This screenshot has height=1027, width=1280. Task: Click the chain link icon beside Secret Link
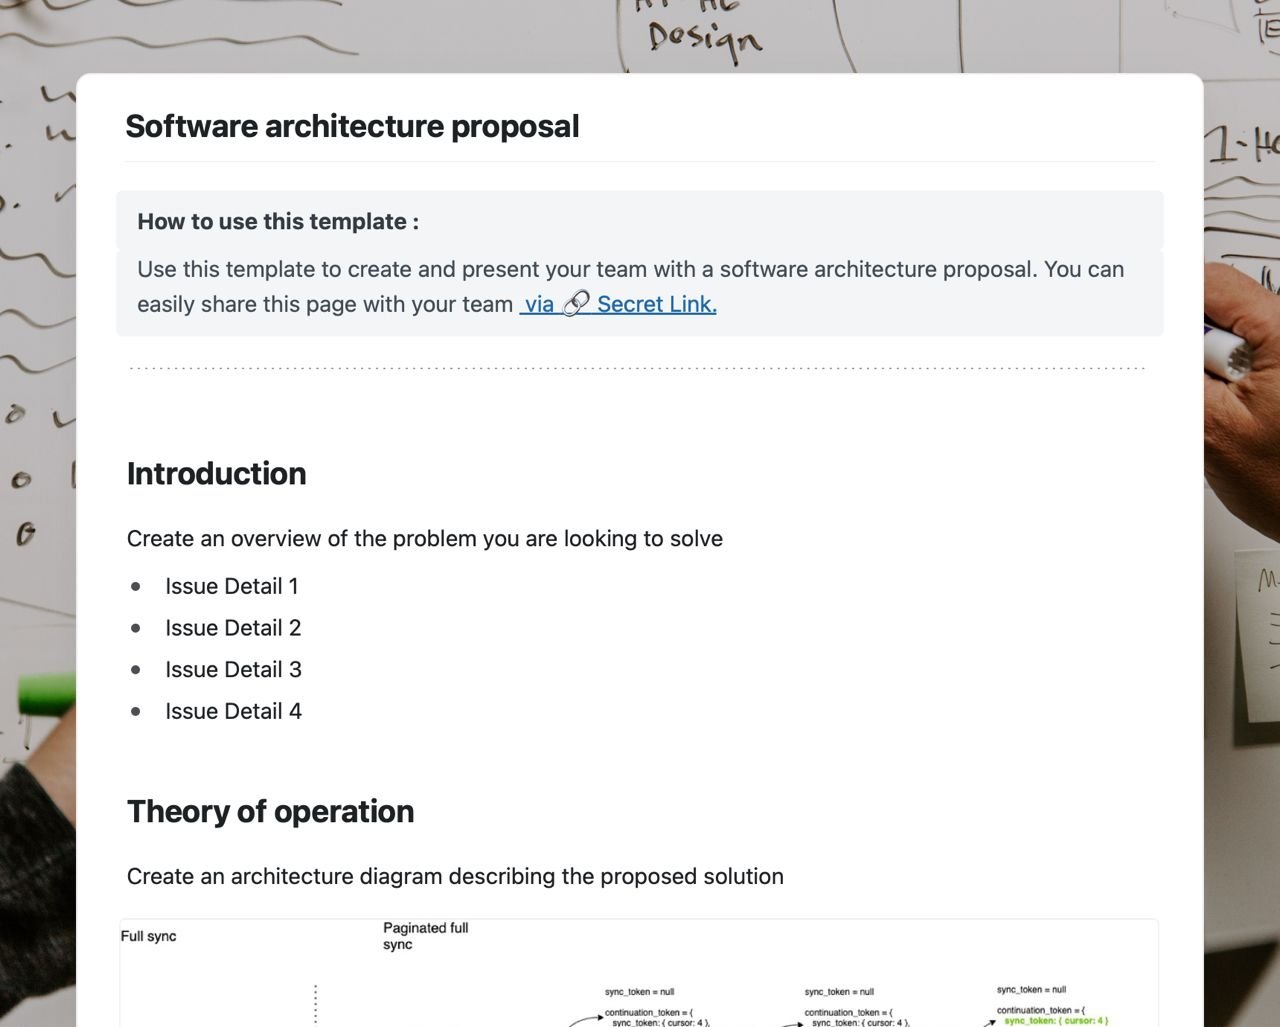pyautogui.click(x=574, y=302)
